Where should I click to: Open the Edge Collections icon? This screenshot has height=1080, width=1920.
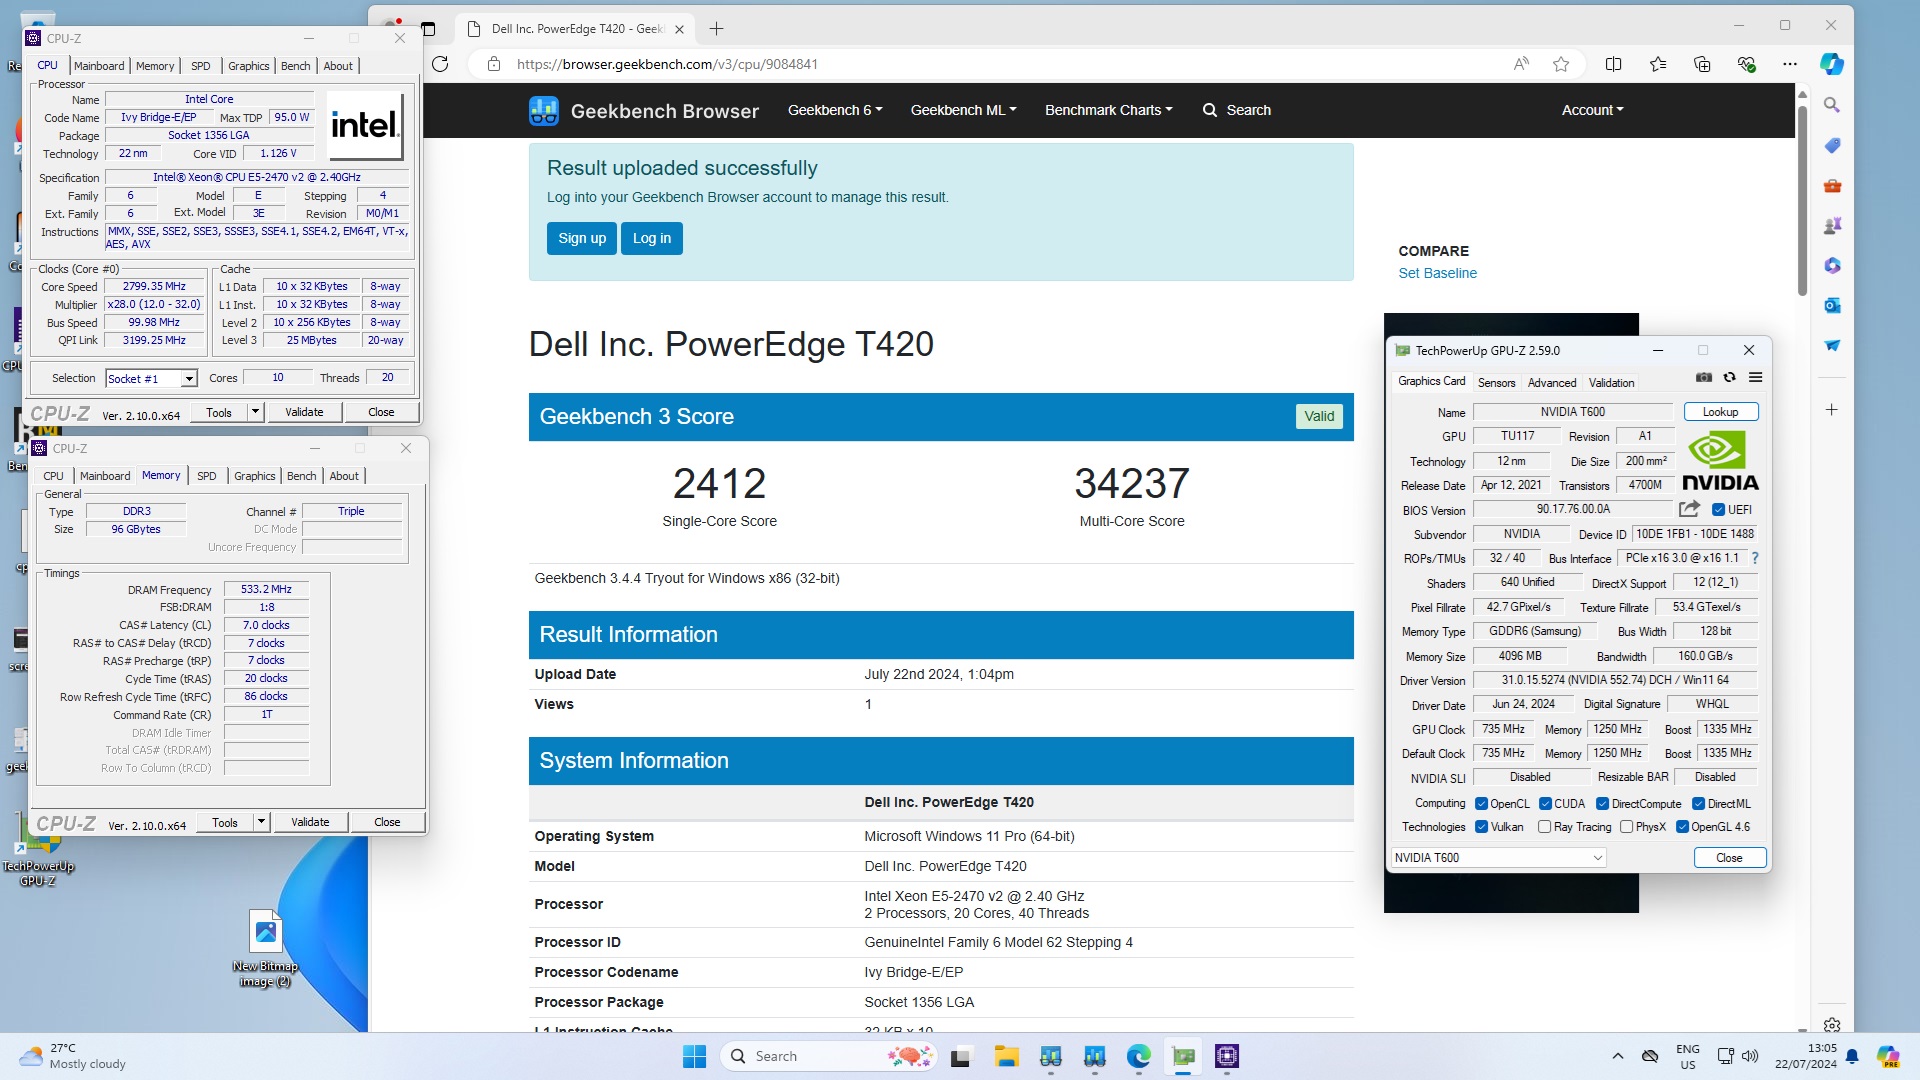[x=1702, y=64]
